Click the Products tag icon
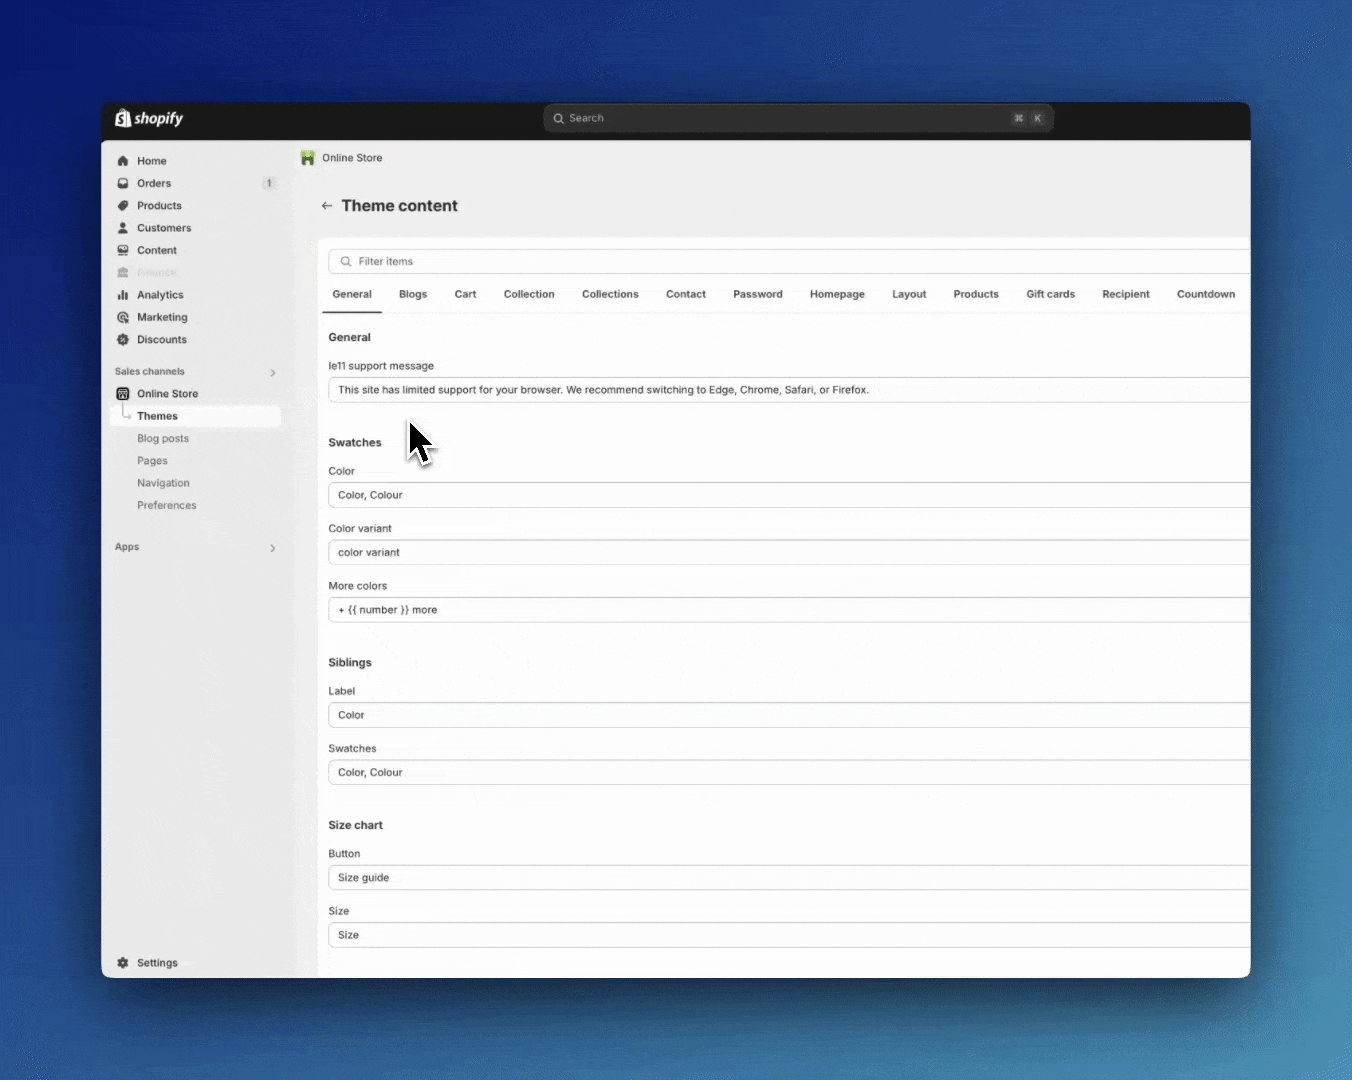The width and height of the screenshot is (1352, 1080). click(123, 206)
